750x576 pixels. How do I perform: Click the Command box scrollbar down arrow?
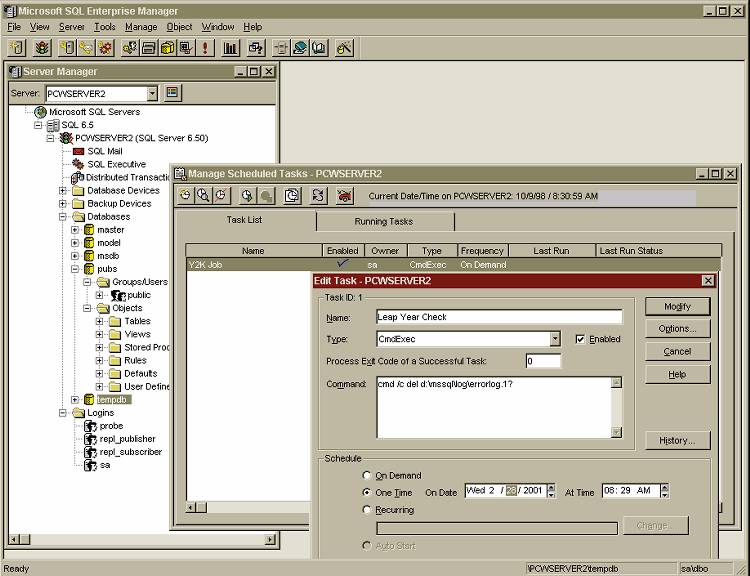[617, 432]
